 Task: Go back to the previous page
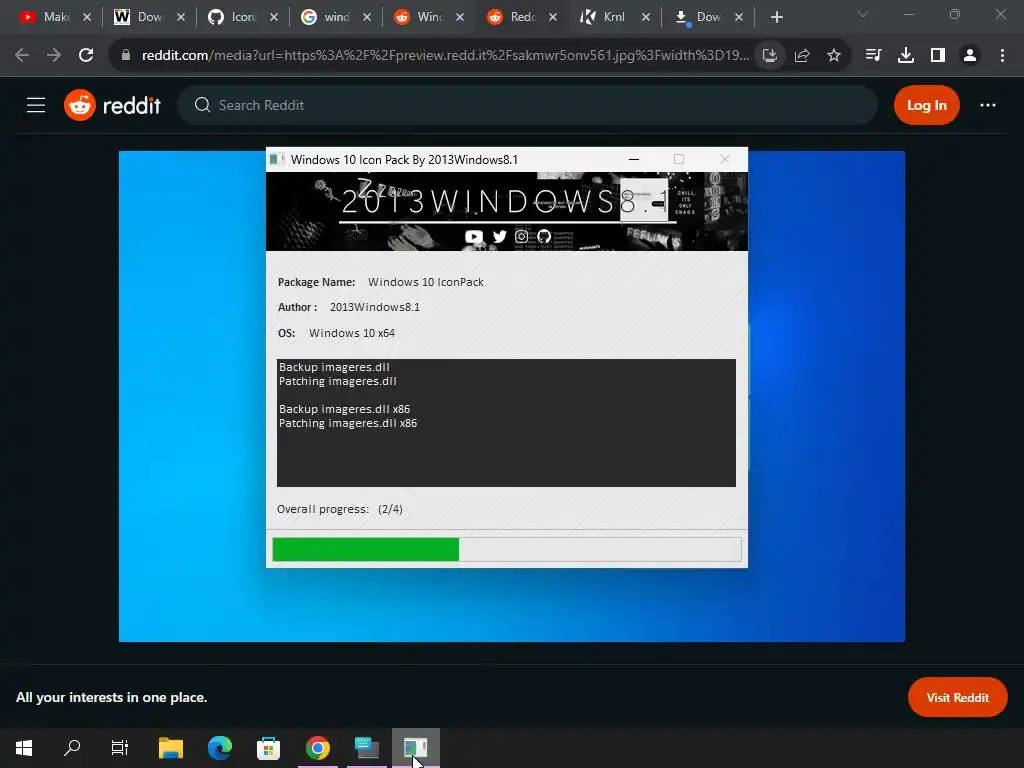click(x=22, y=56)
